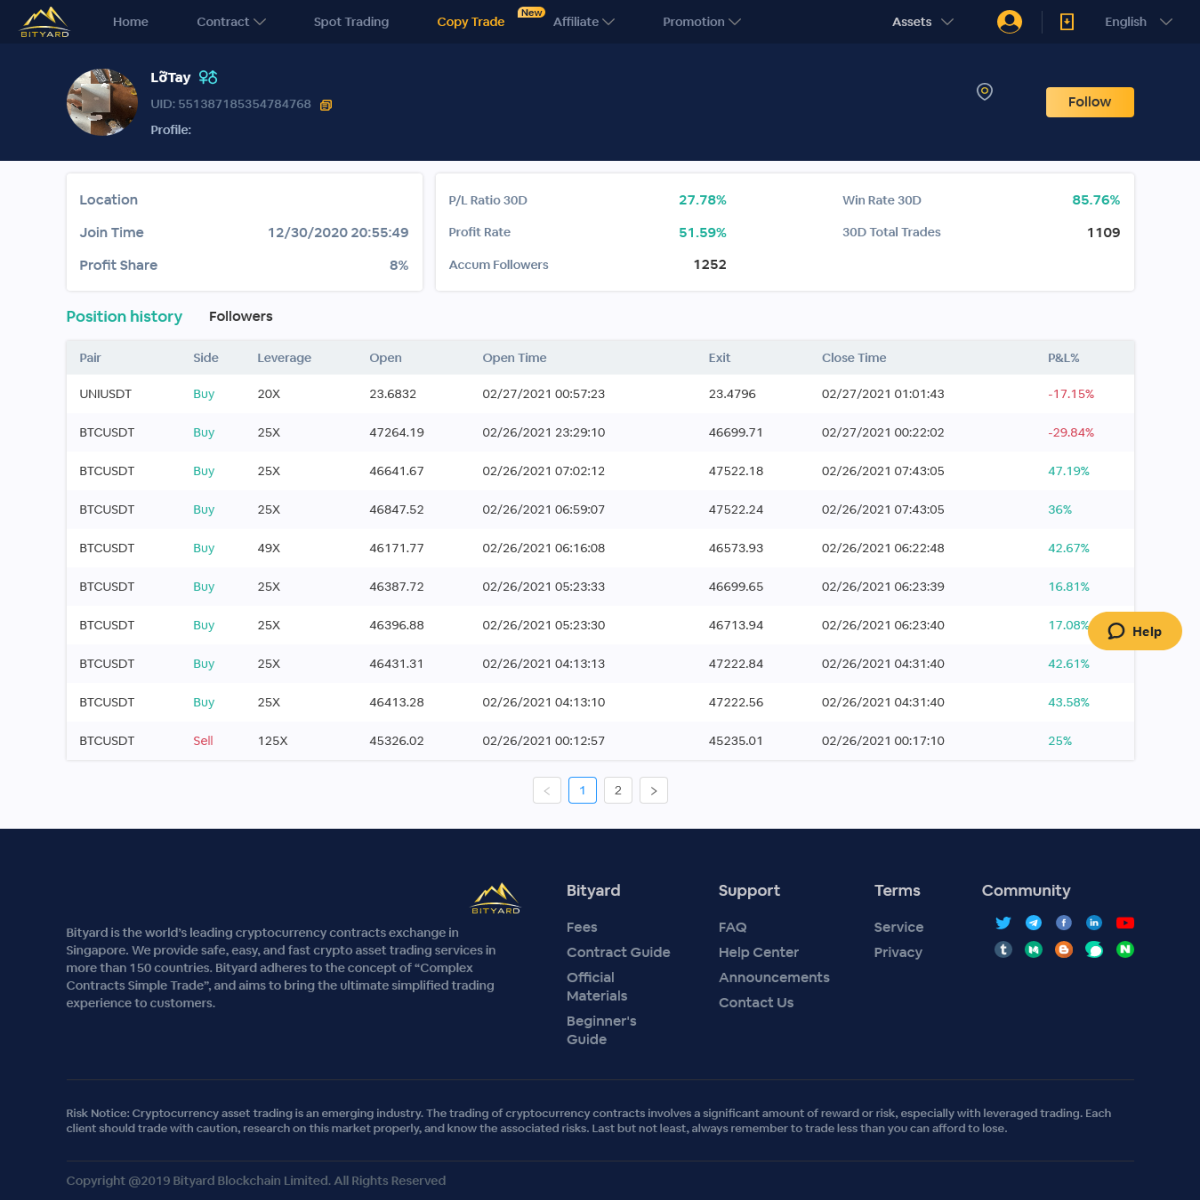Open the YouTube community link
Viewport: 1200px width, 1200px height.
(x=1125, y=923)
